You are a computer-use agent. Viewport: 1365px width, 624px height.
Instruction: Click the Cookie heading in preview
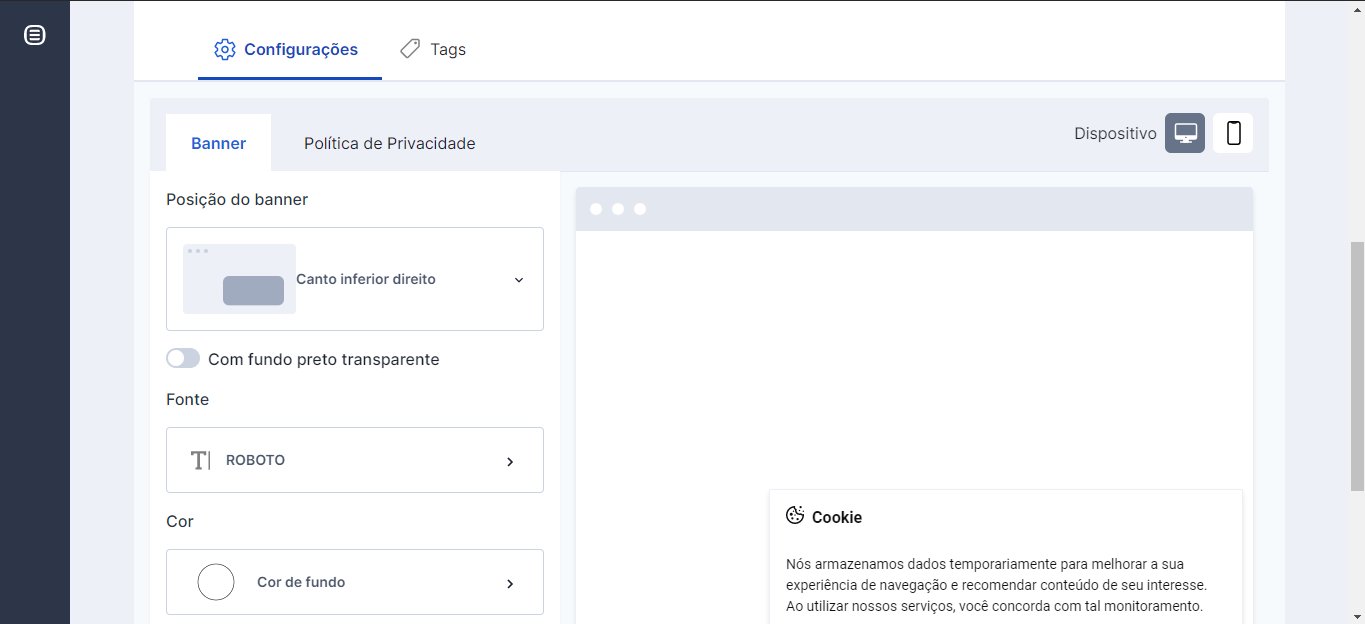(x=837, y=517)
